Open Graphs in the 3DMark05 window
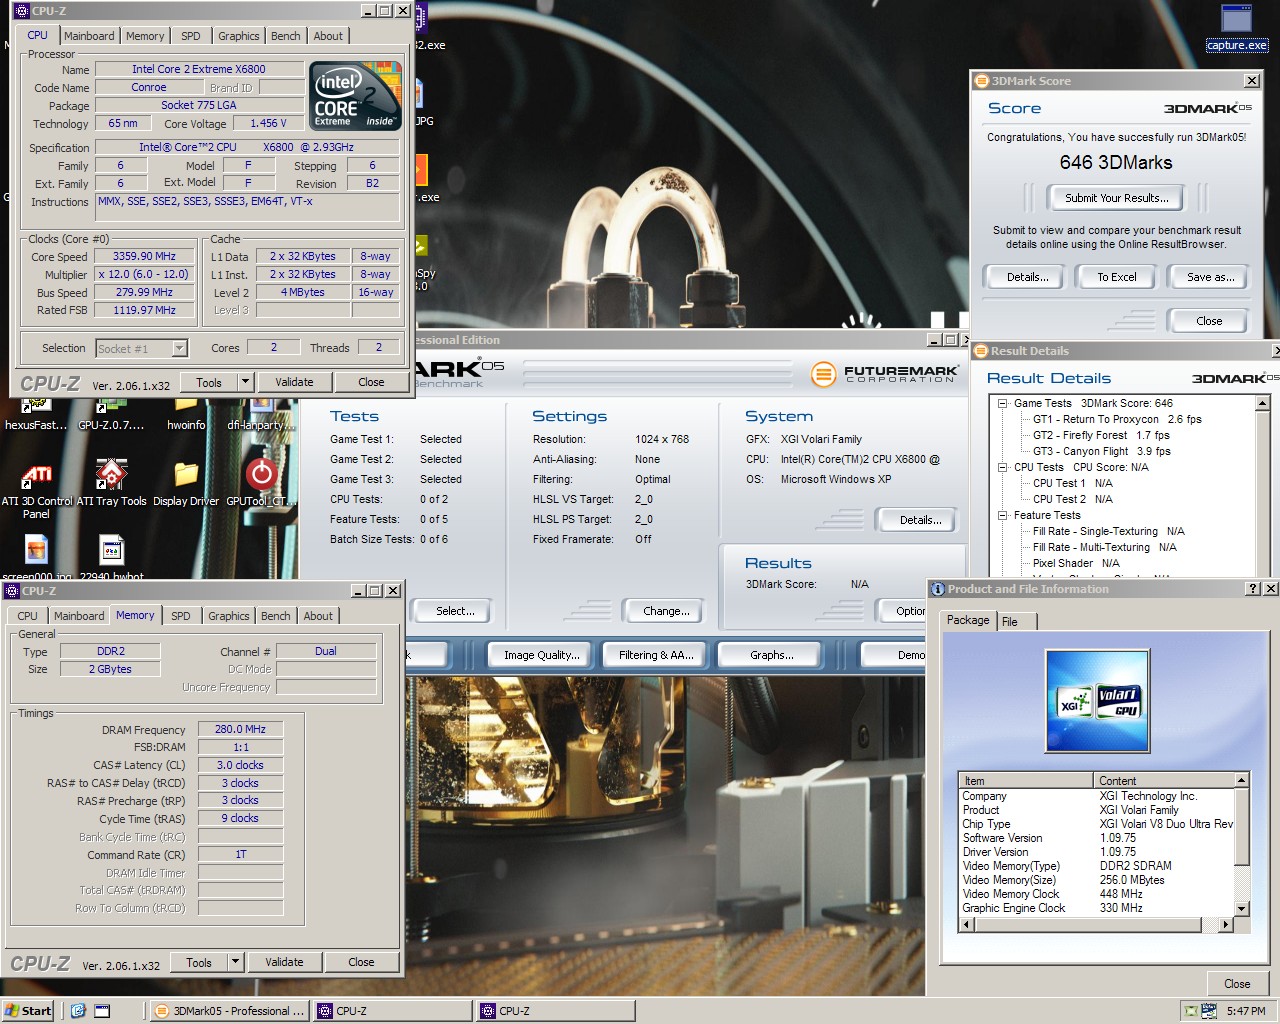The width and height of the screenshot is (1280, 1024). click(771, 655)
